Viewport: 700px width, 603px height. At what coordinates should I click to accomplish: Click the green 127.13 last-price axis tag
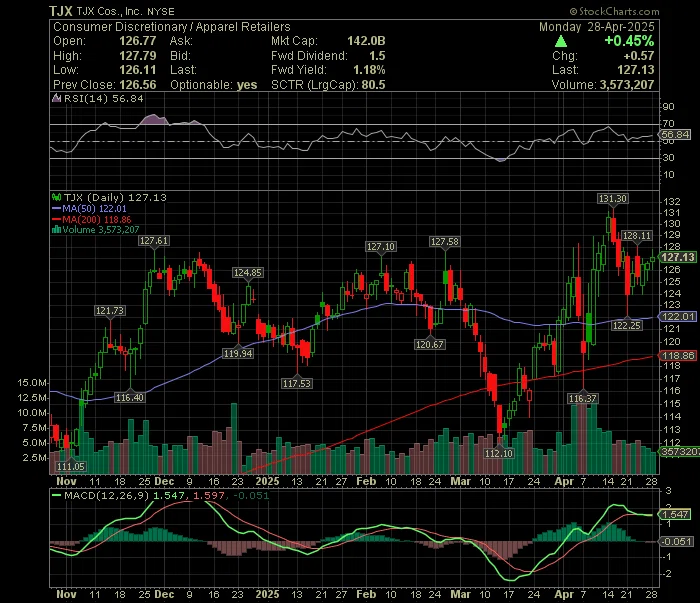pos(677,258)
